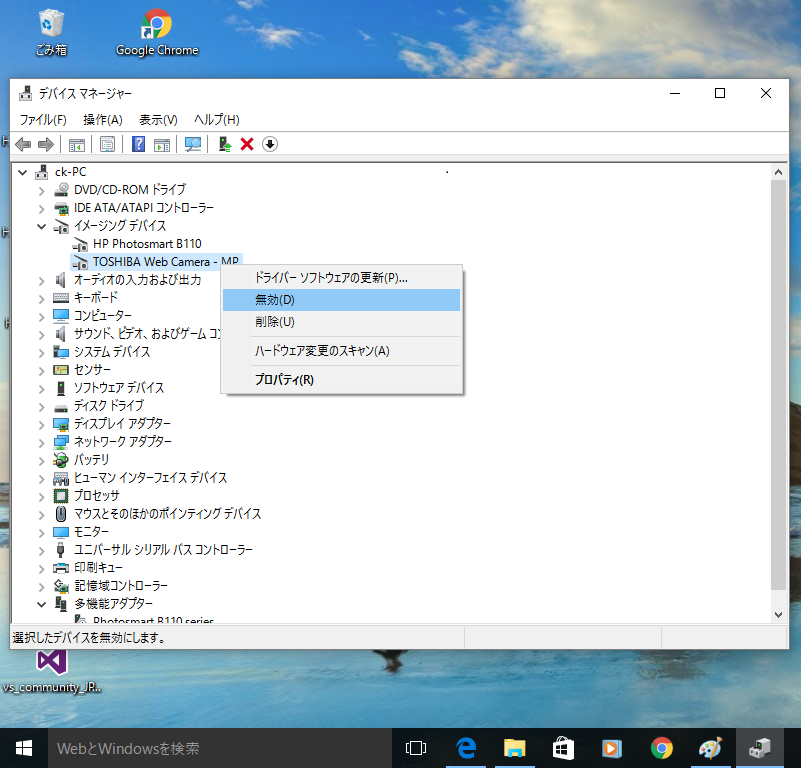Choose ドライバー ソフトウェアの更新(P)... from context menu
This screenshot has width=801, height=772.
tap(341, 278)
